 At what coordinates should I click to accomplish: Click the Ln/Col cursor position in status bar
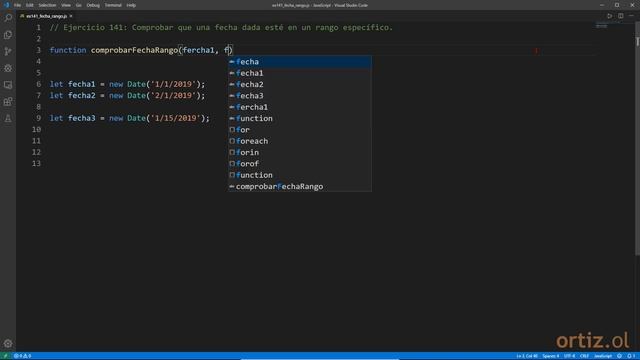point(527,356)
